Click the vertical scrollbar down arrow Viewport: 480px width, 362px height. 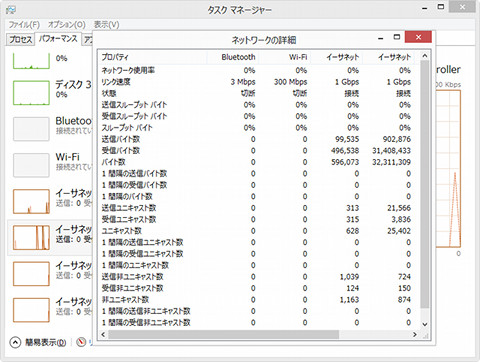[424, 324]
